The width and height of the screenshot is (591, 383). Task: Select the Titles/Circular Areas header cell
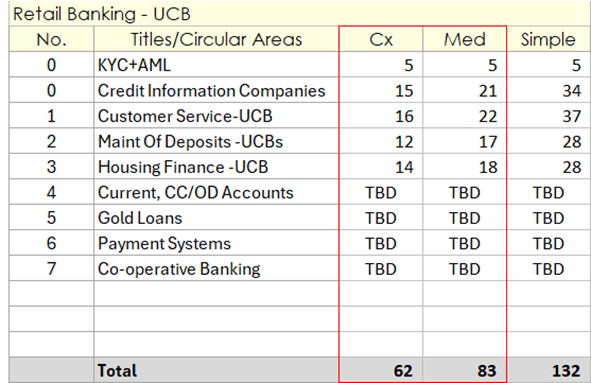tap(216, 39)
